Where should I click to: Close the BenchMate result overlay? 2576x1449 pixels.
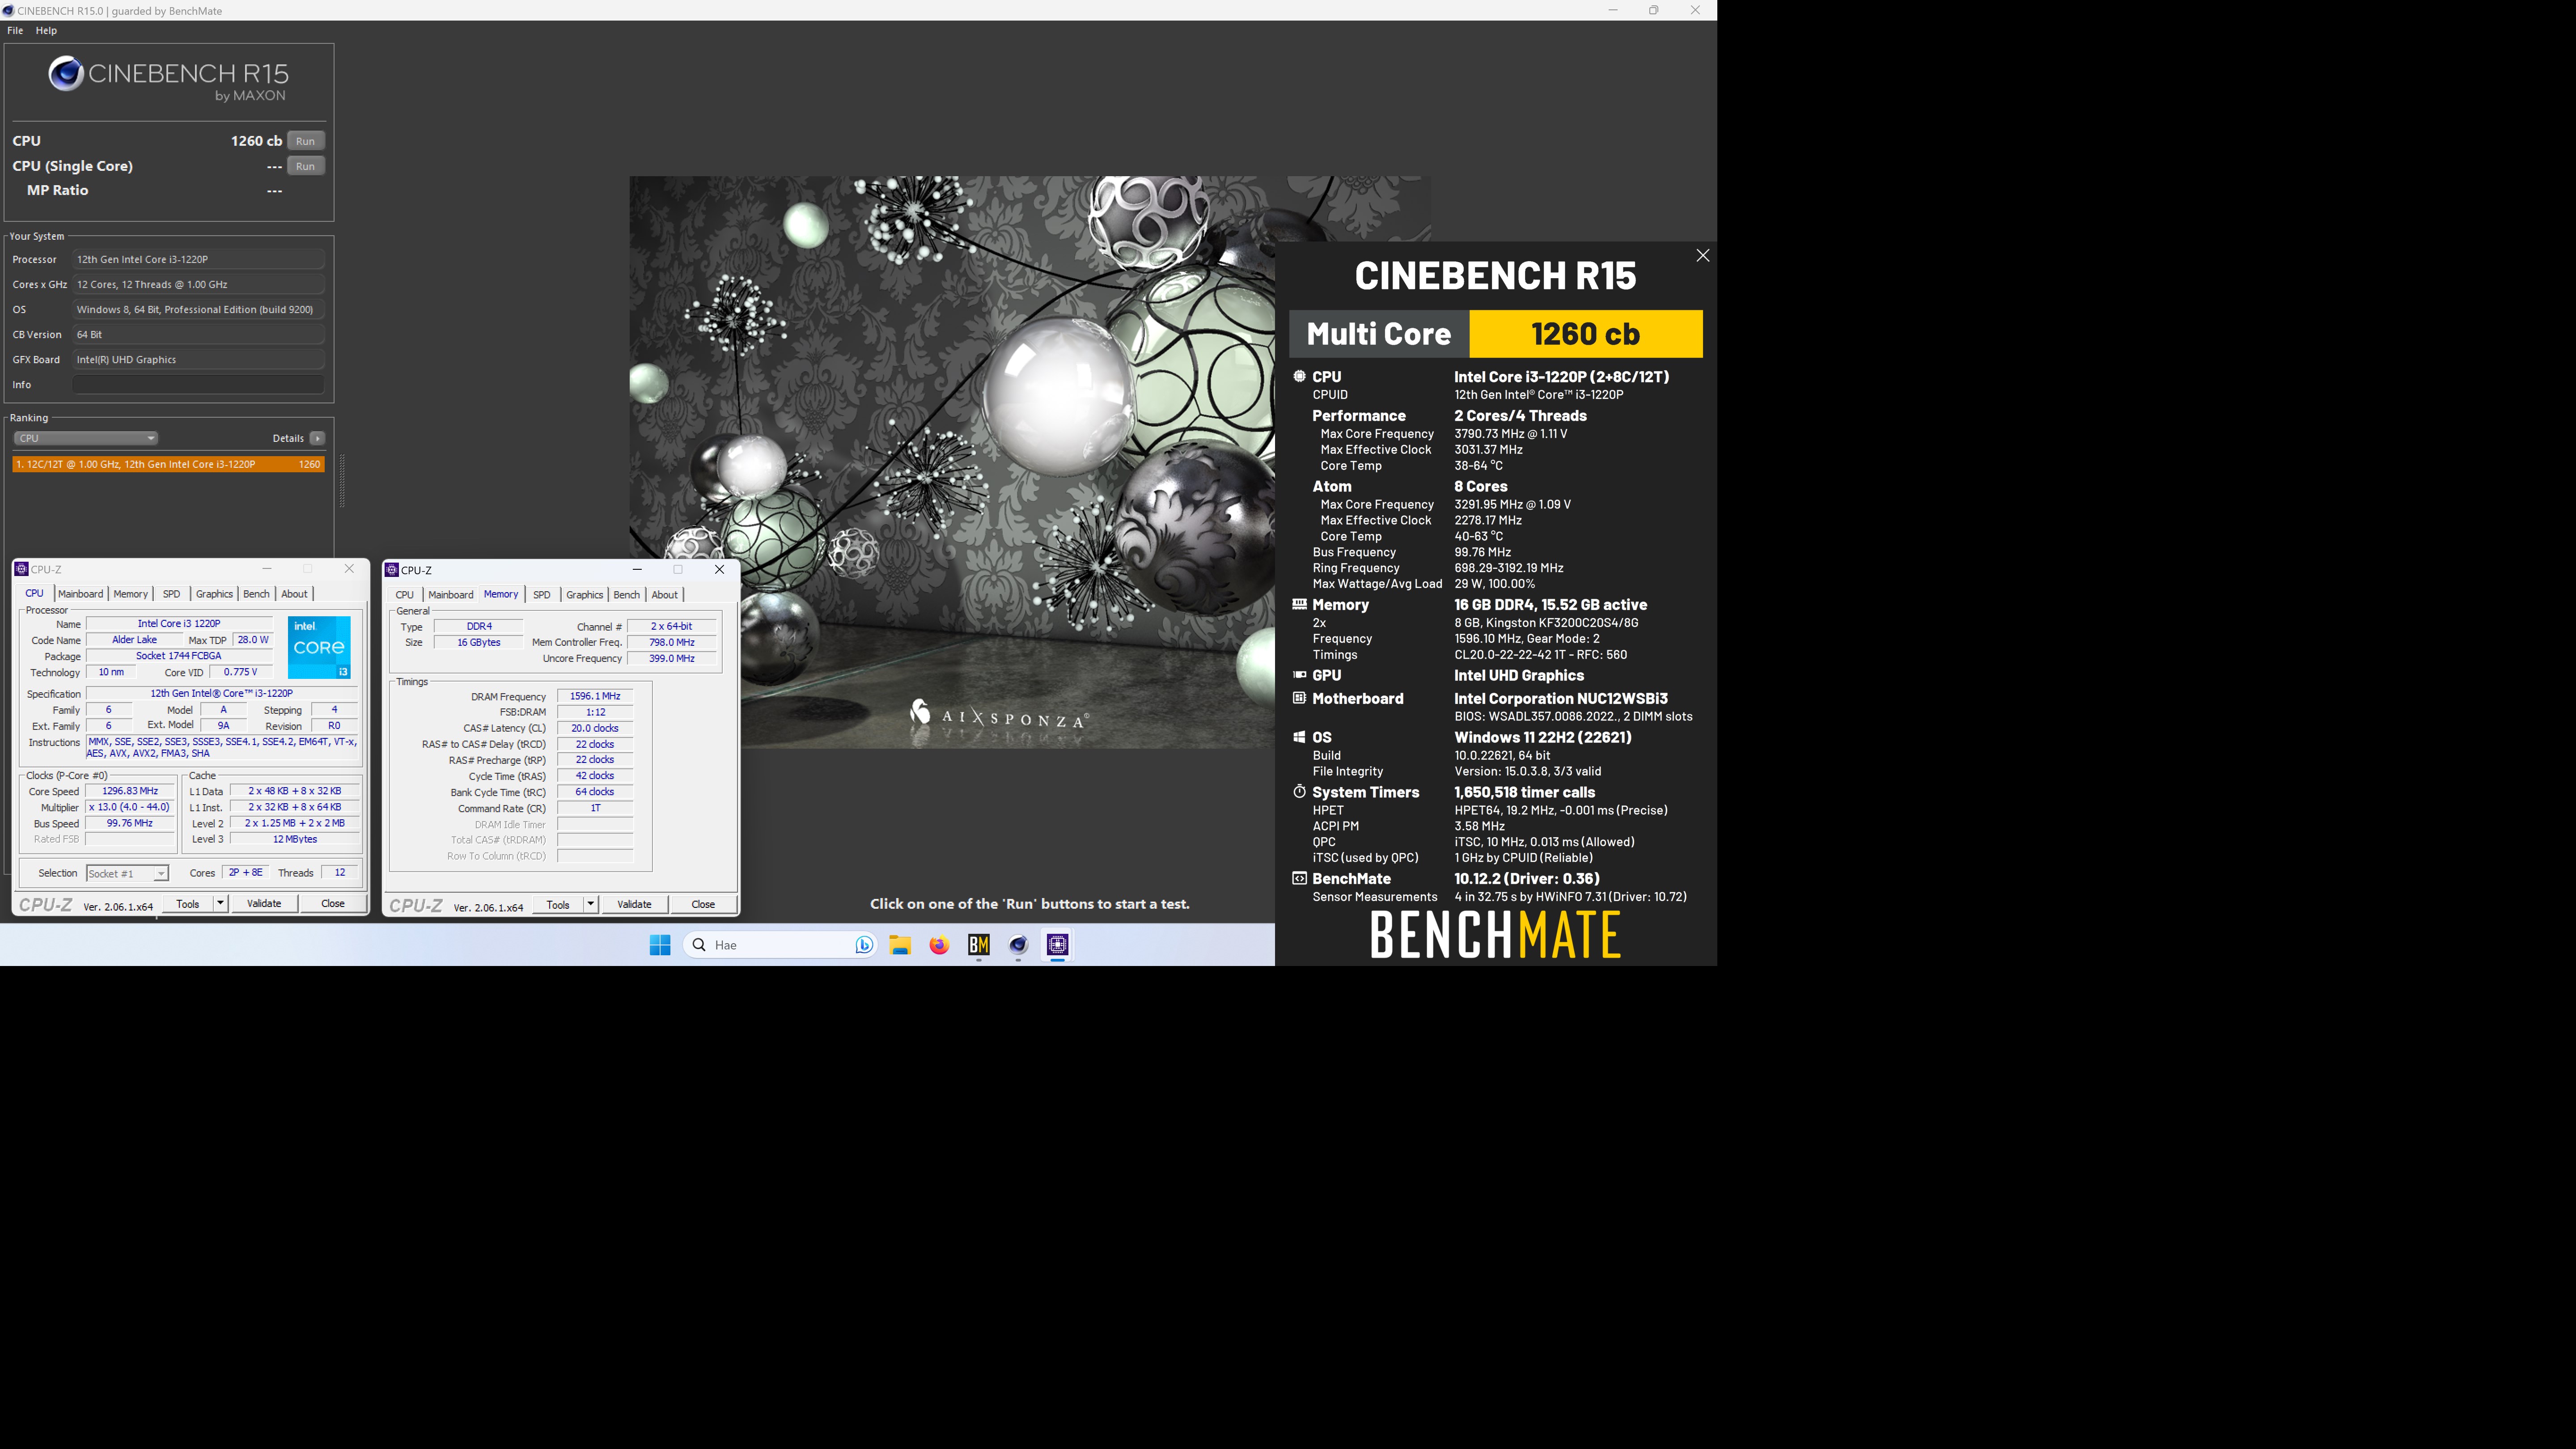tap(1702, 256)
